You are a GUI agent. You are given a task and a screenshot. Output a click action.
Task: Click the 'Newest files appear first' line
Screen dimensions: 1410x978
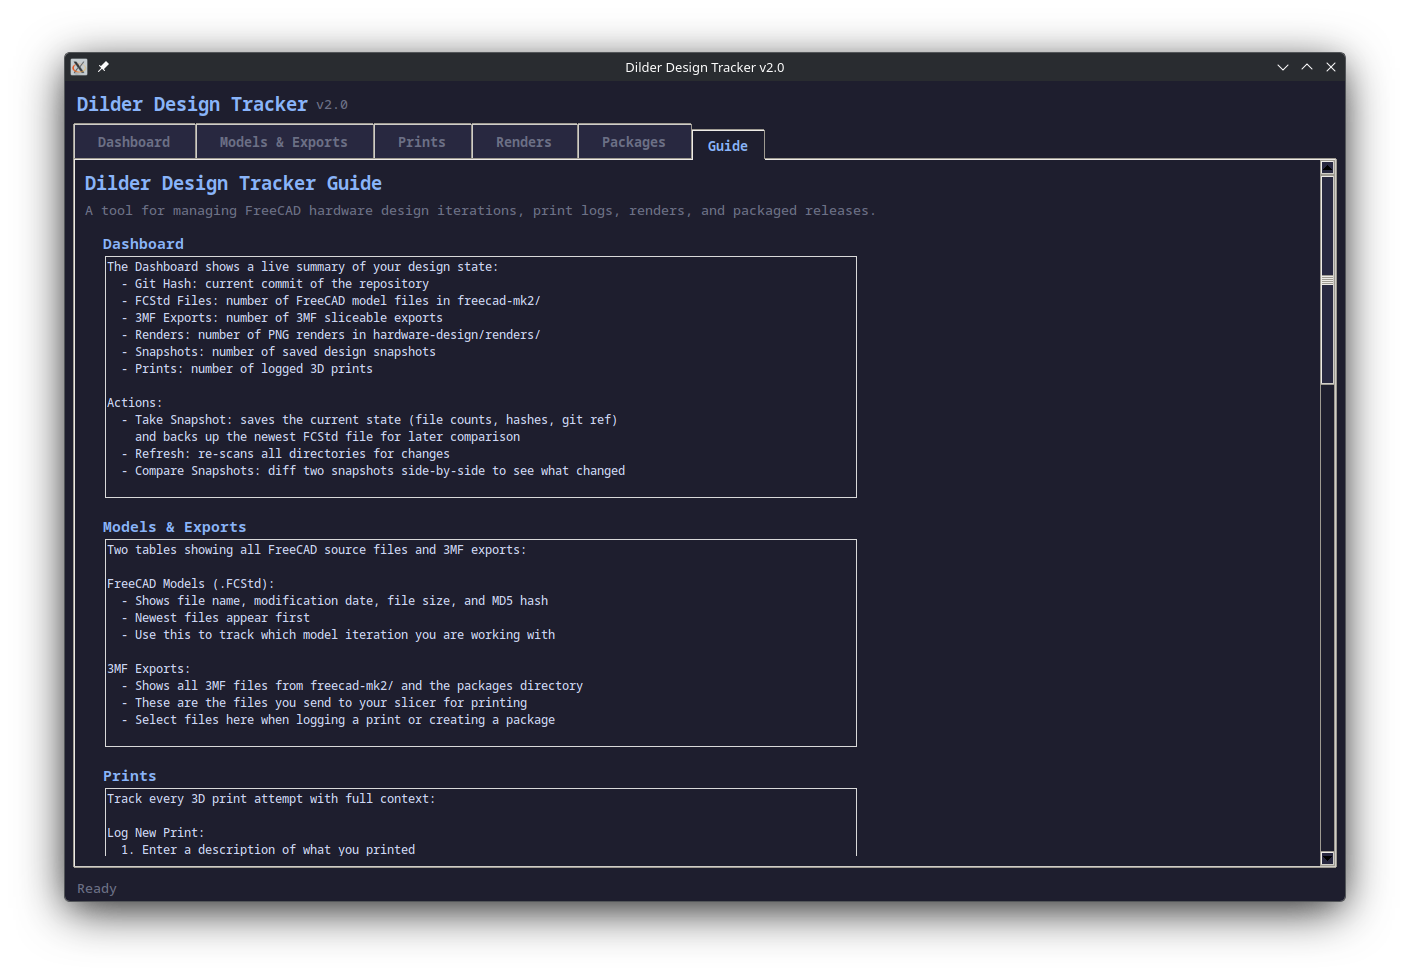click(x=216, y=618)
